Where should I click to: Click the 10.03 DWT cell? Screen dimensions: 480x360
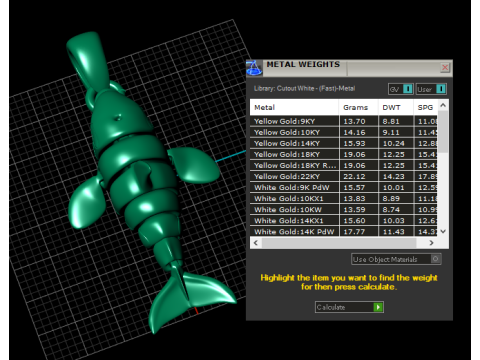[396, 220]
